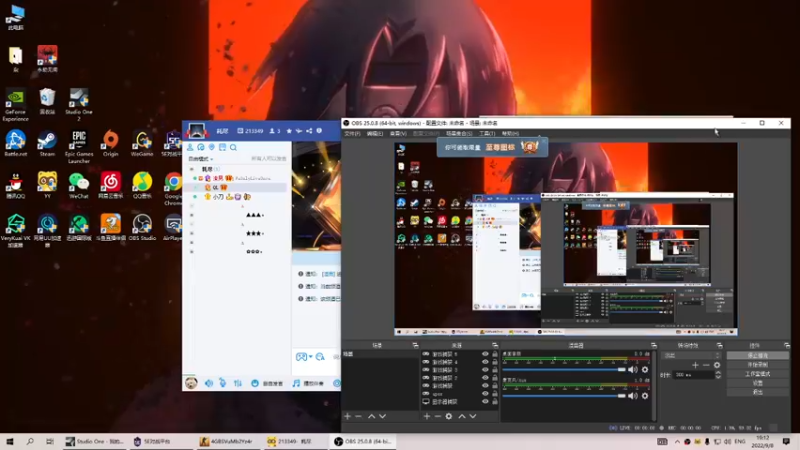
Task: Click the info icon in YY header
Action: click(x=319, y=131)
